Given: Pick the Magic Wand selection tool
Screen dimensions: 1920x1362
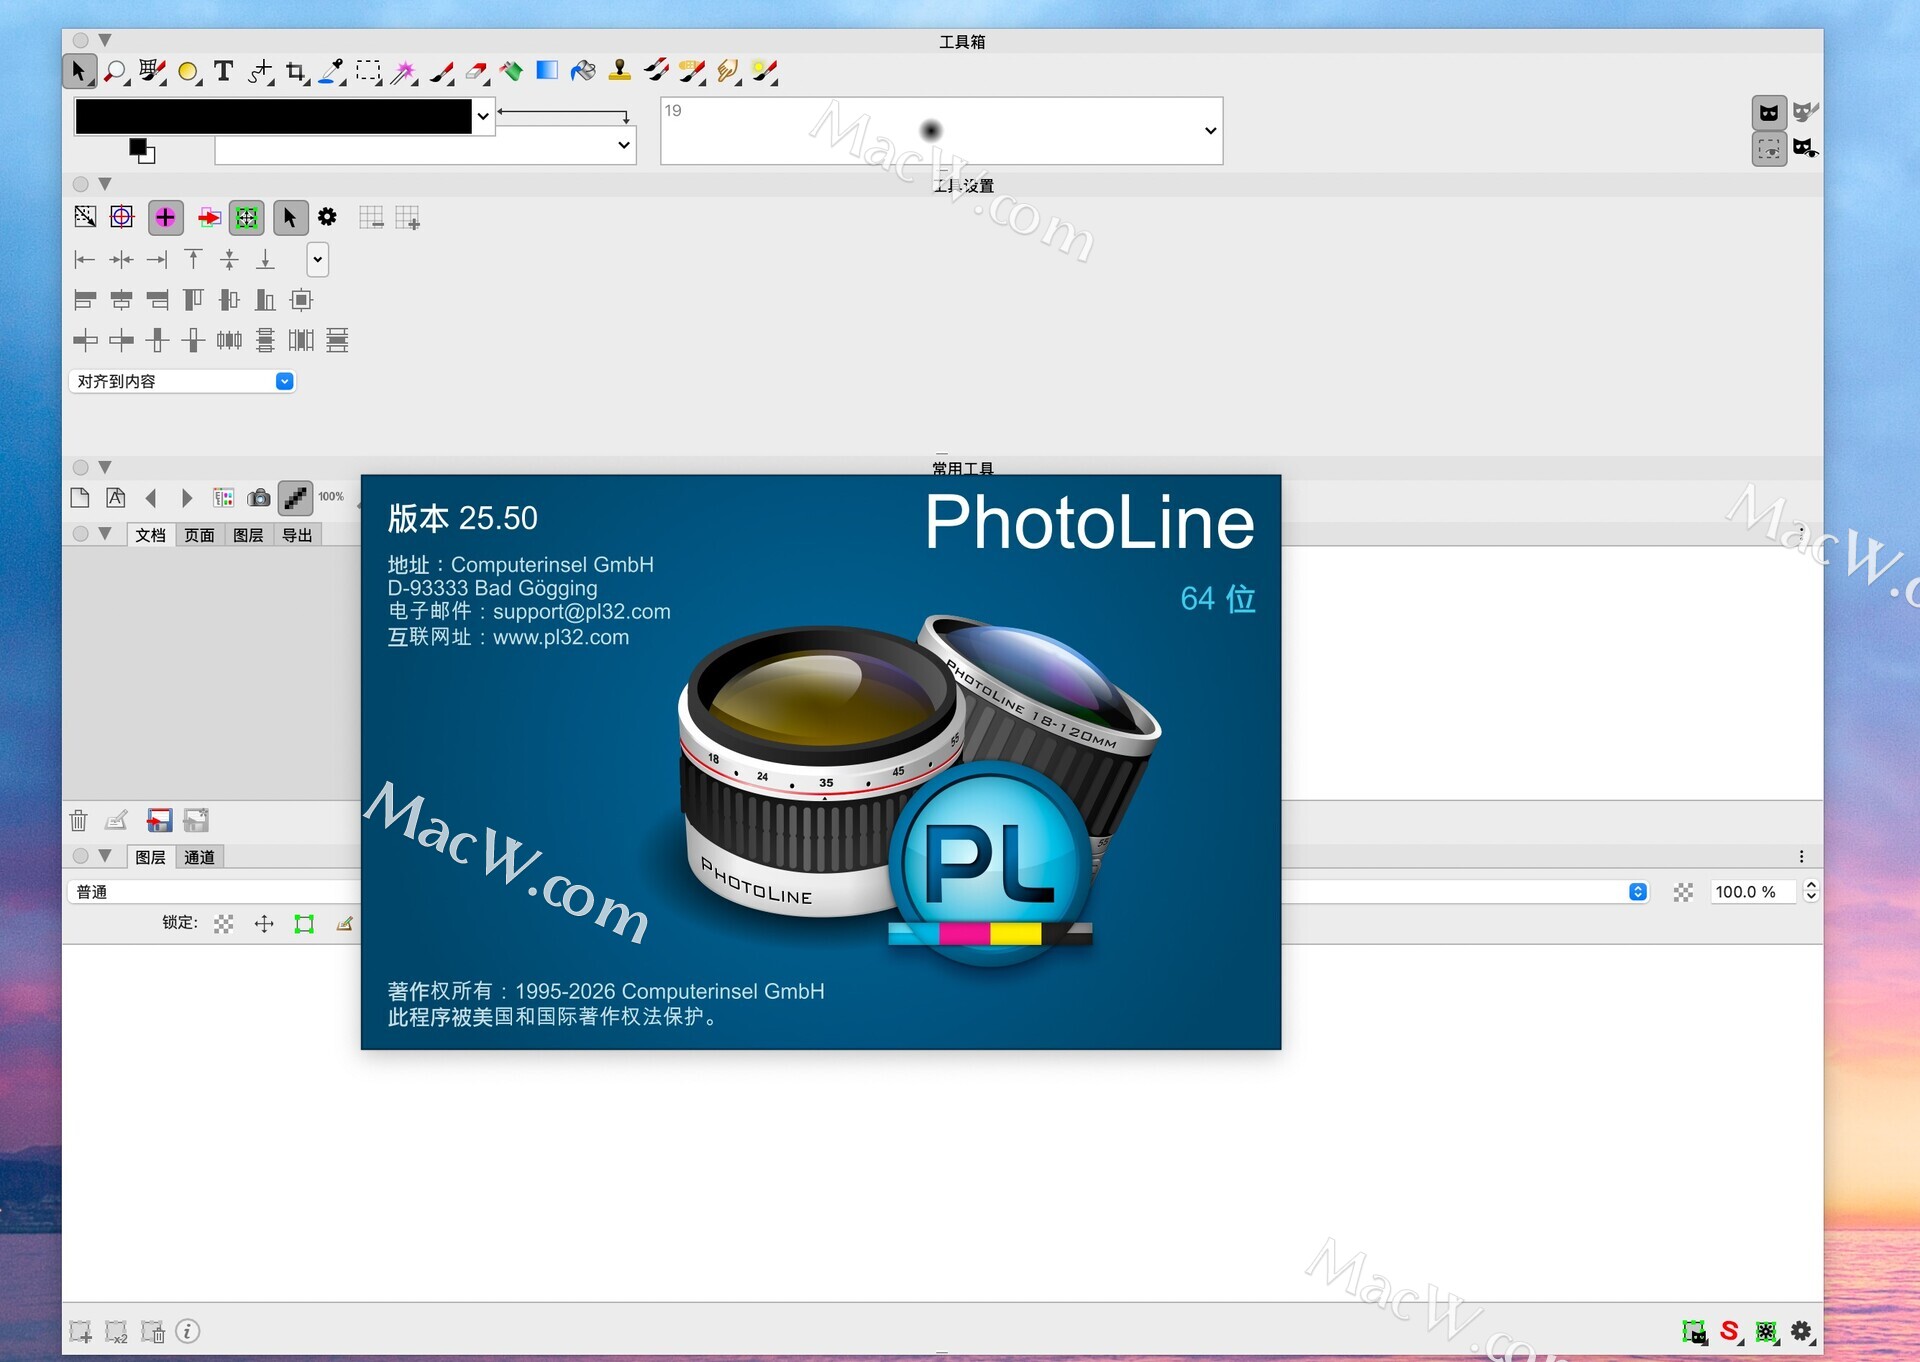Looking at the screenshot, I should pos(403,71).
